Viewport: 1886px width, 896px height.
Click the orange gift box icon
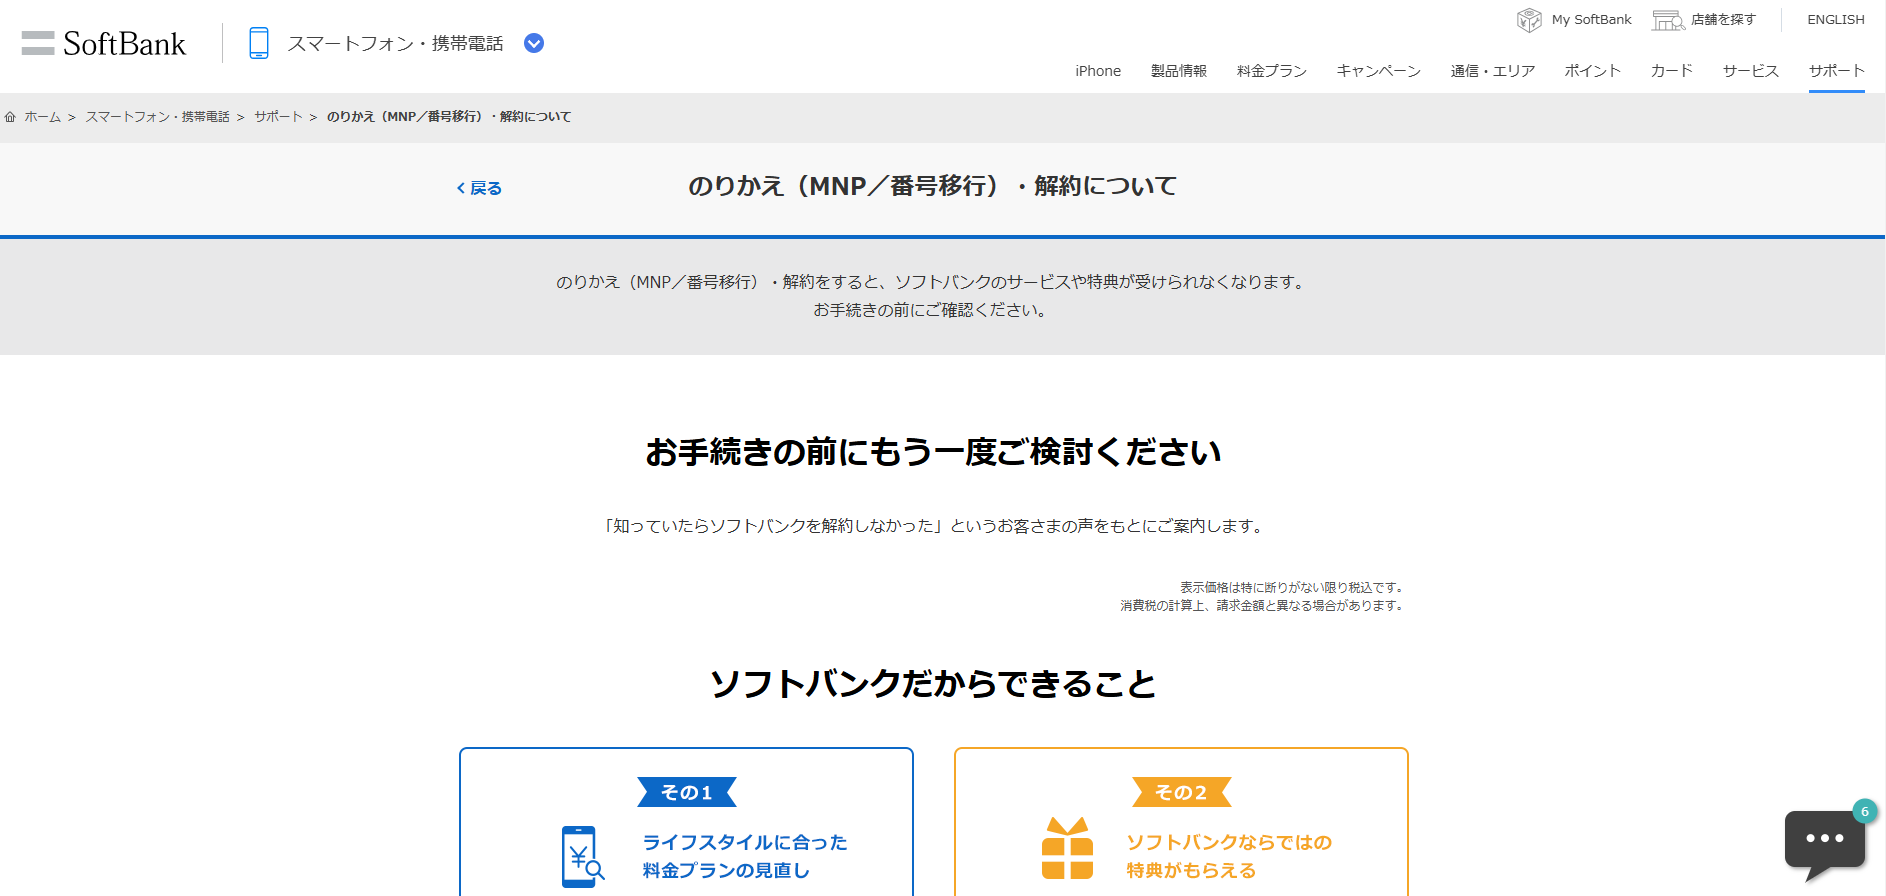1067,848
